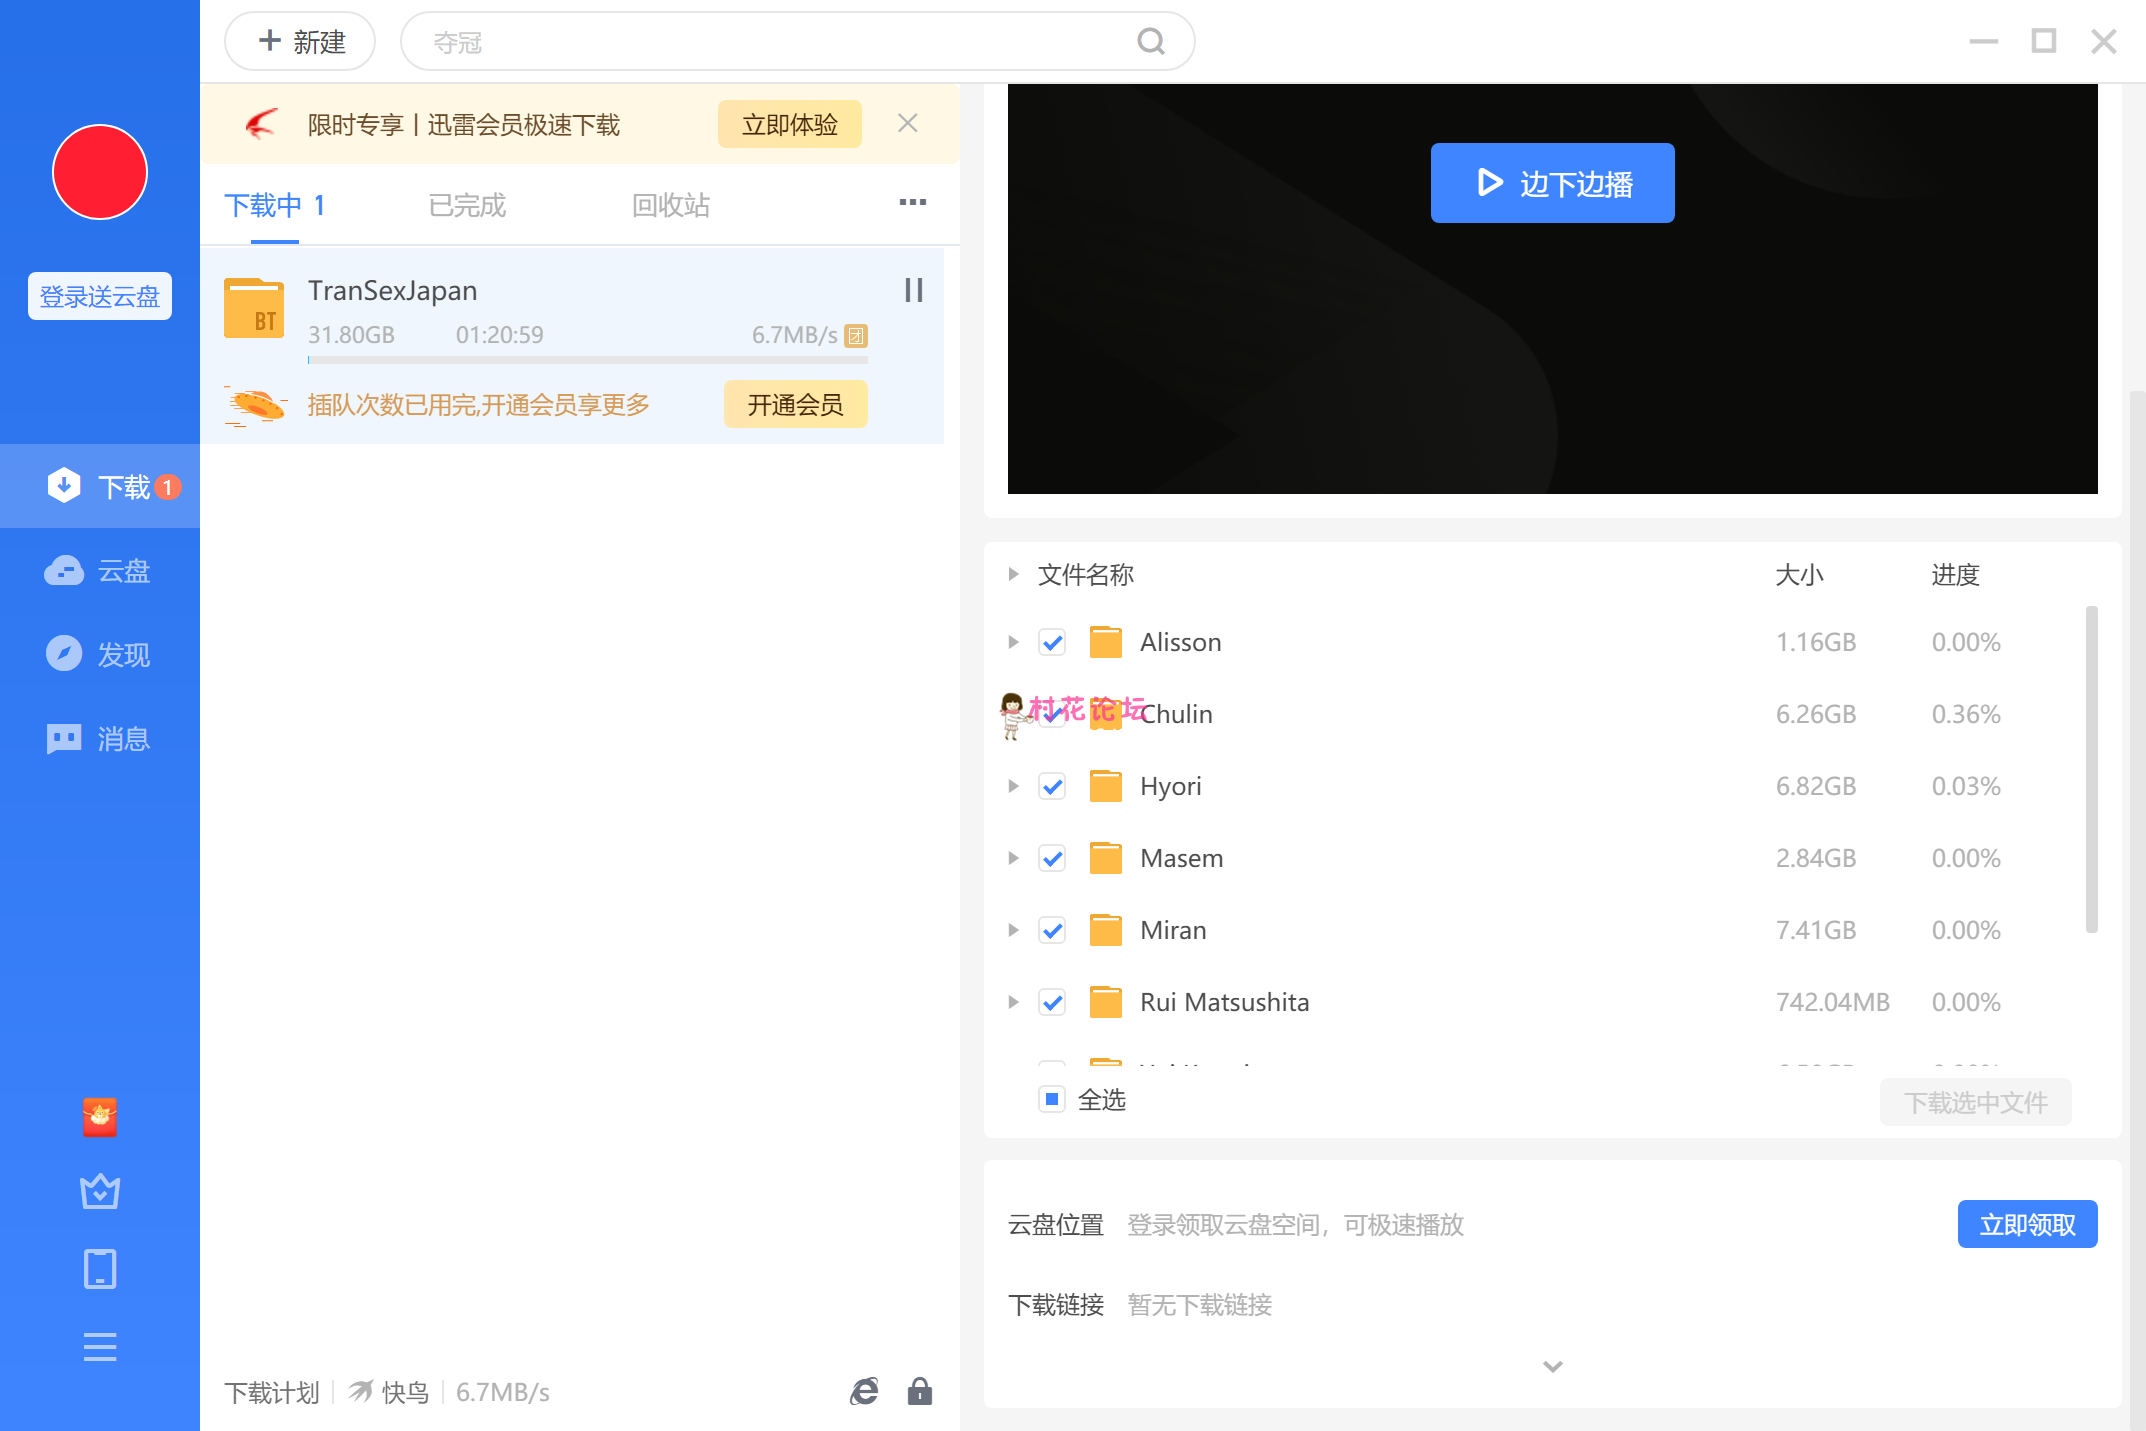
Task: Click the BT folder icon of TranSexJapan
Action: 254,308
